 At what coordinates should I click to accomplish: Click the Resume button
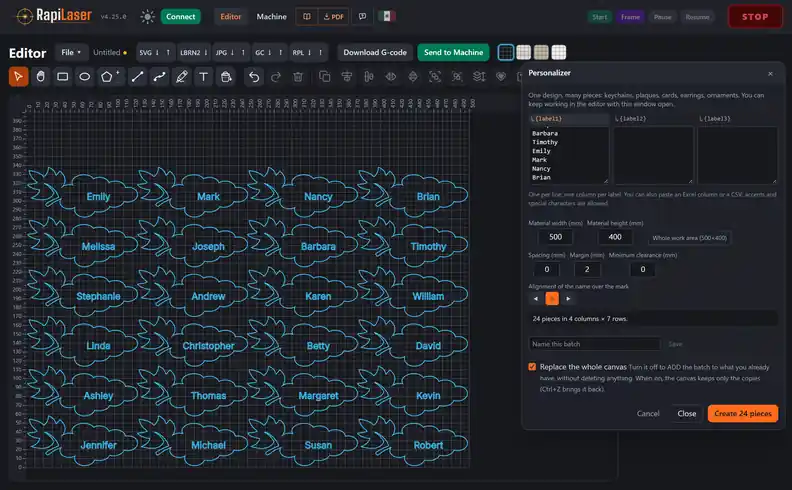coord(697,17)
